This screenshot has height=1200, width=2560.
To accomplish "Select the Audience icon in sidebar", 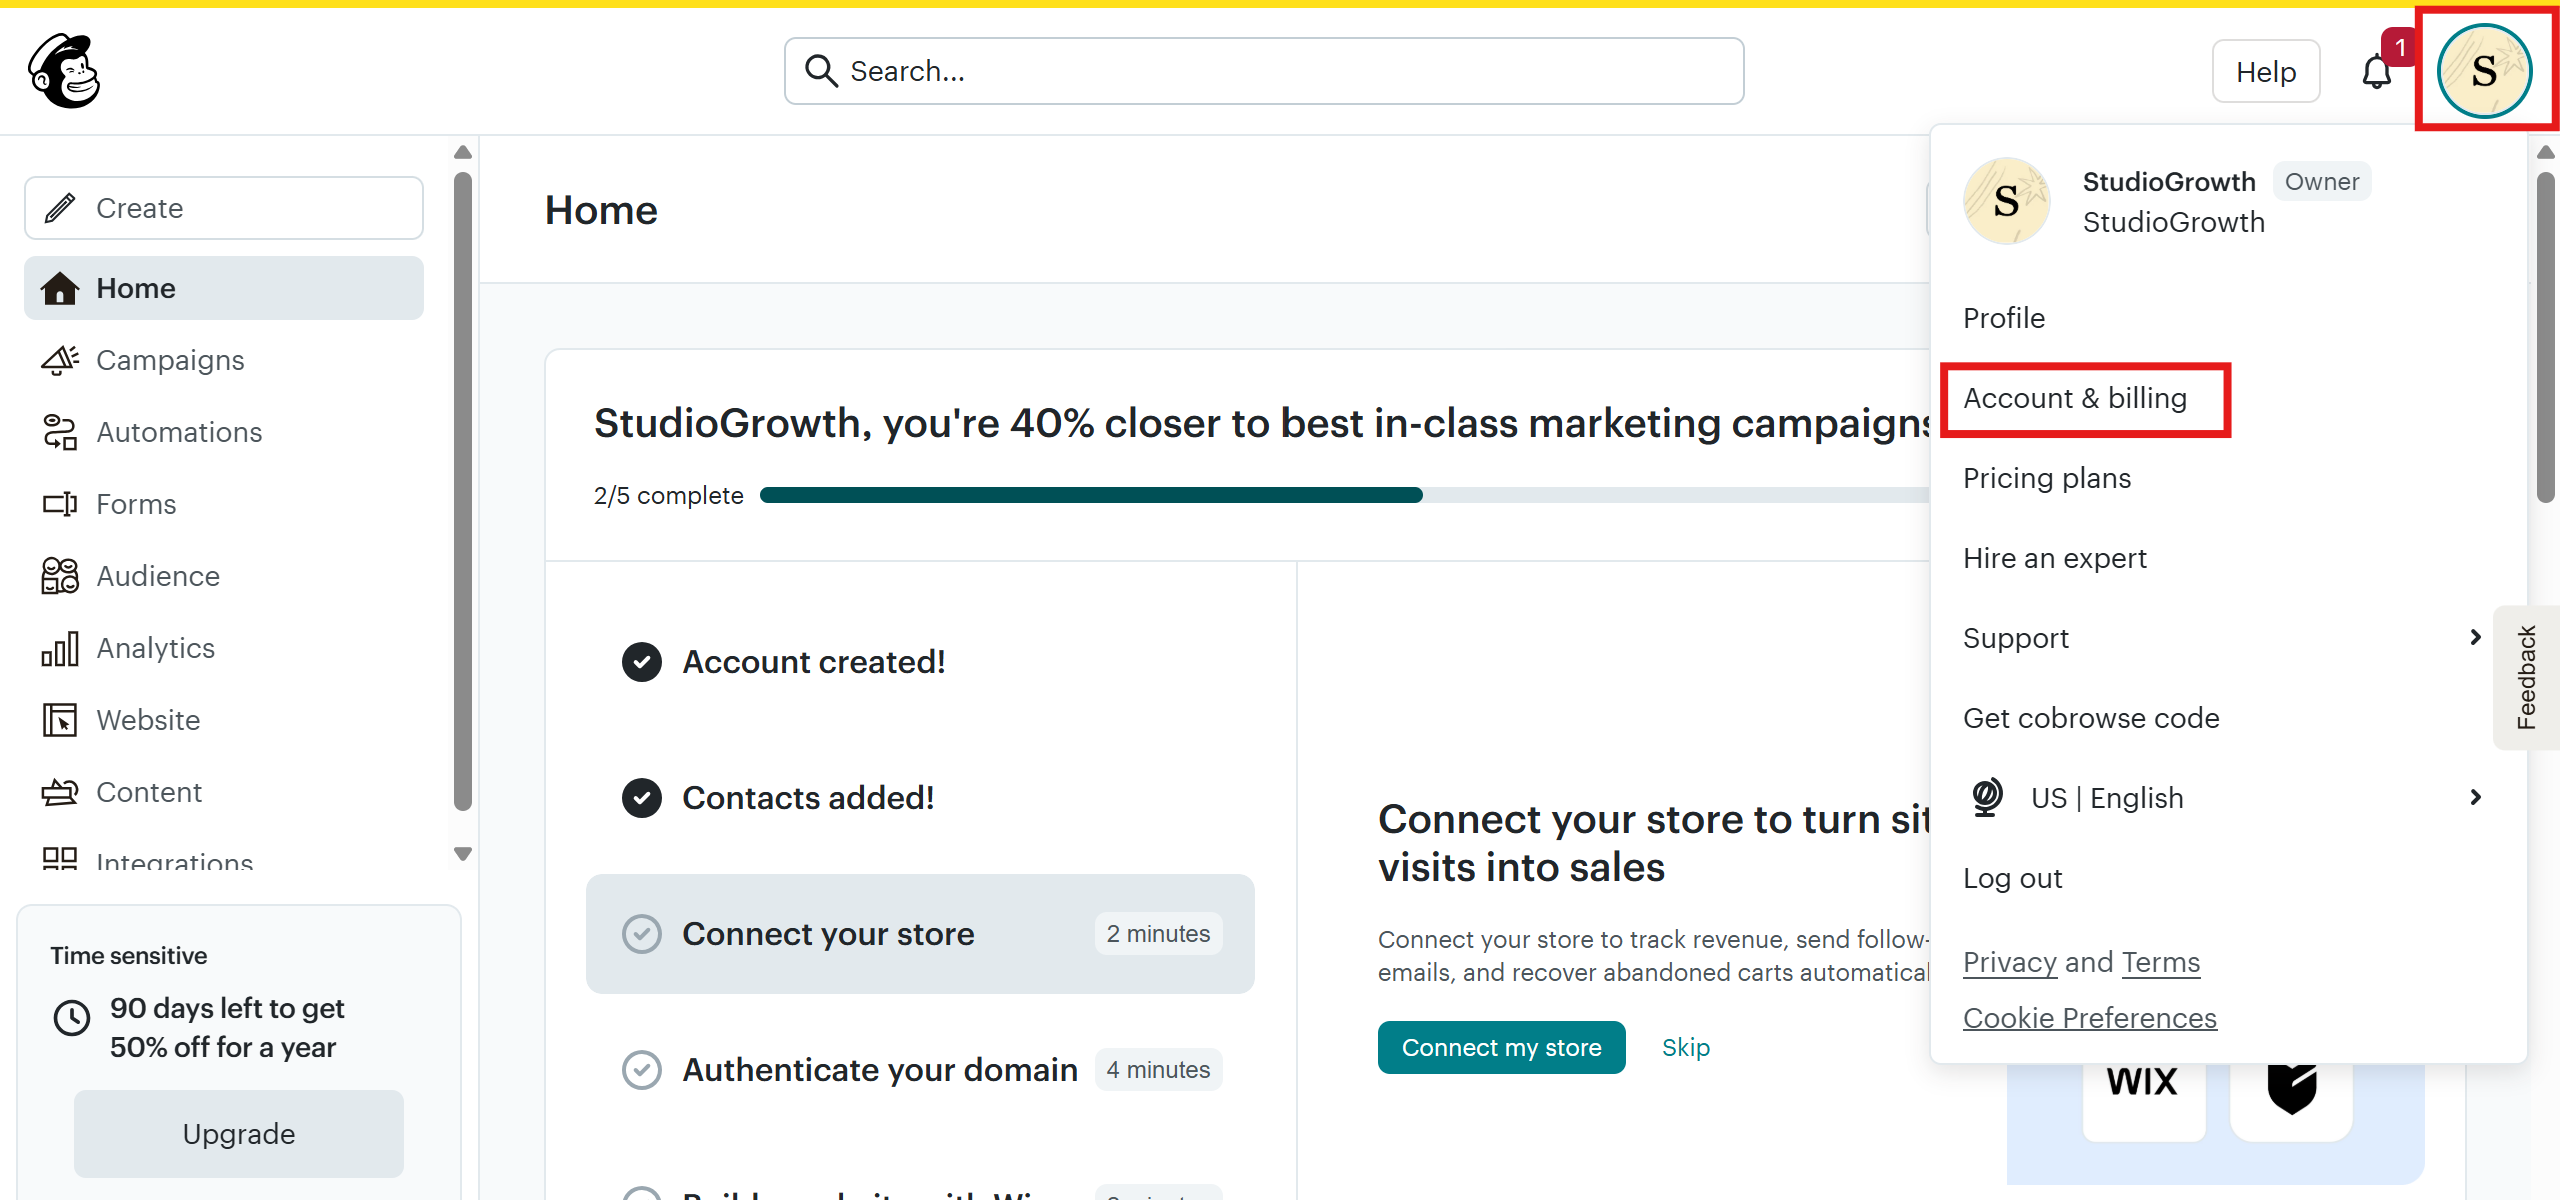I will [59, 576].
